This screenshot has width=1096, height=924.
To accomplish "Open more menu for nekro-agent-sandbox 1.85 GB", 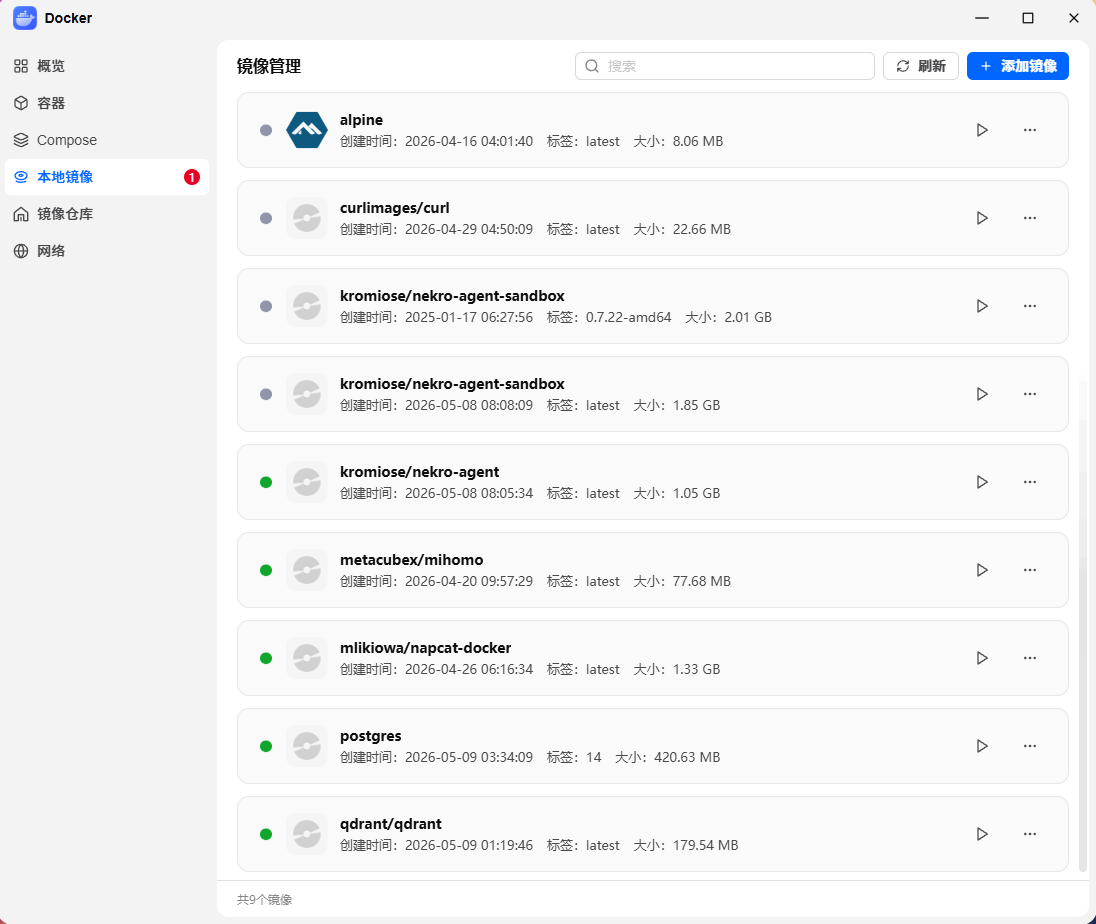I will point(1030,394).
